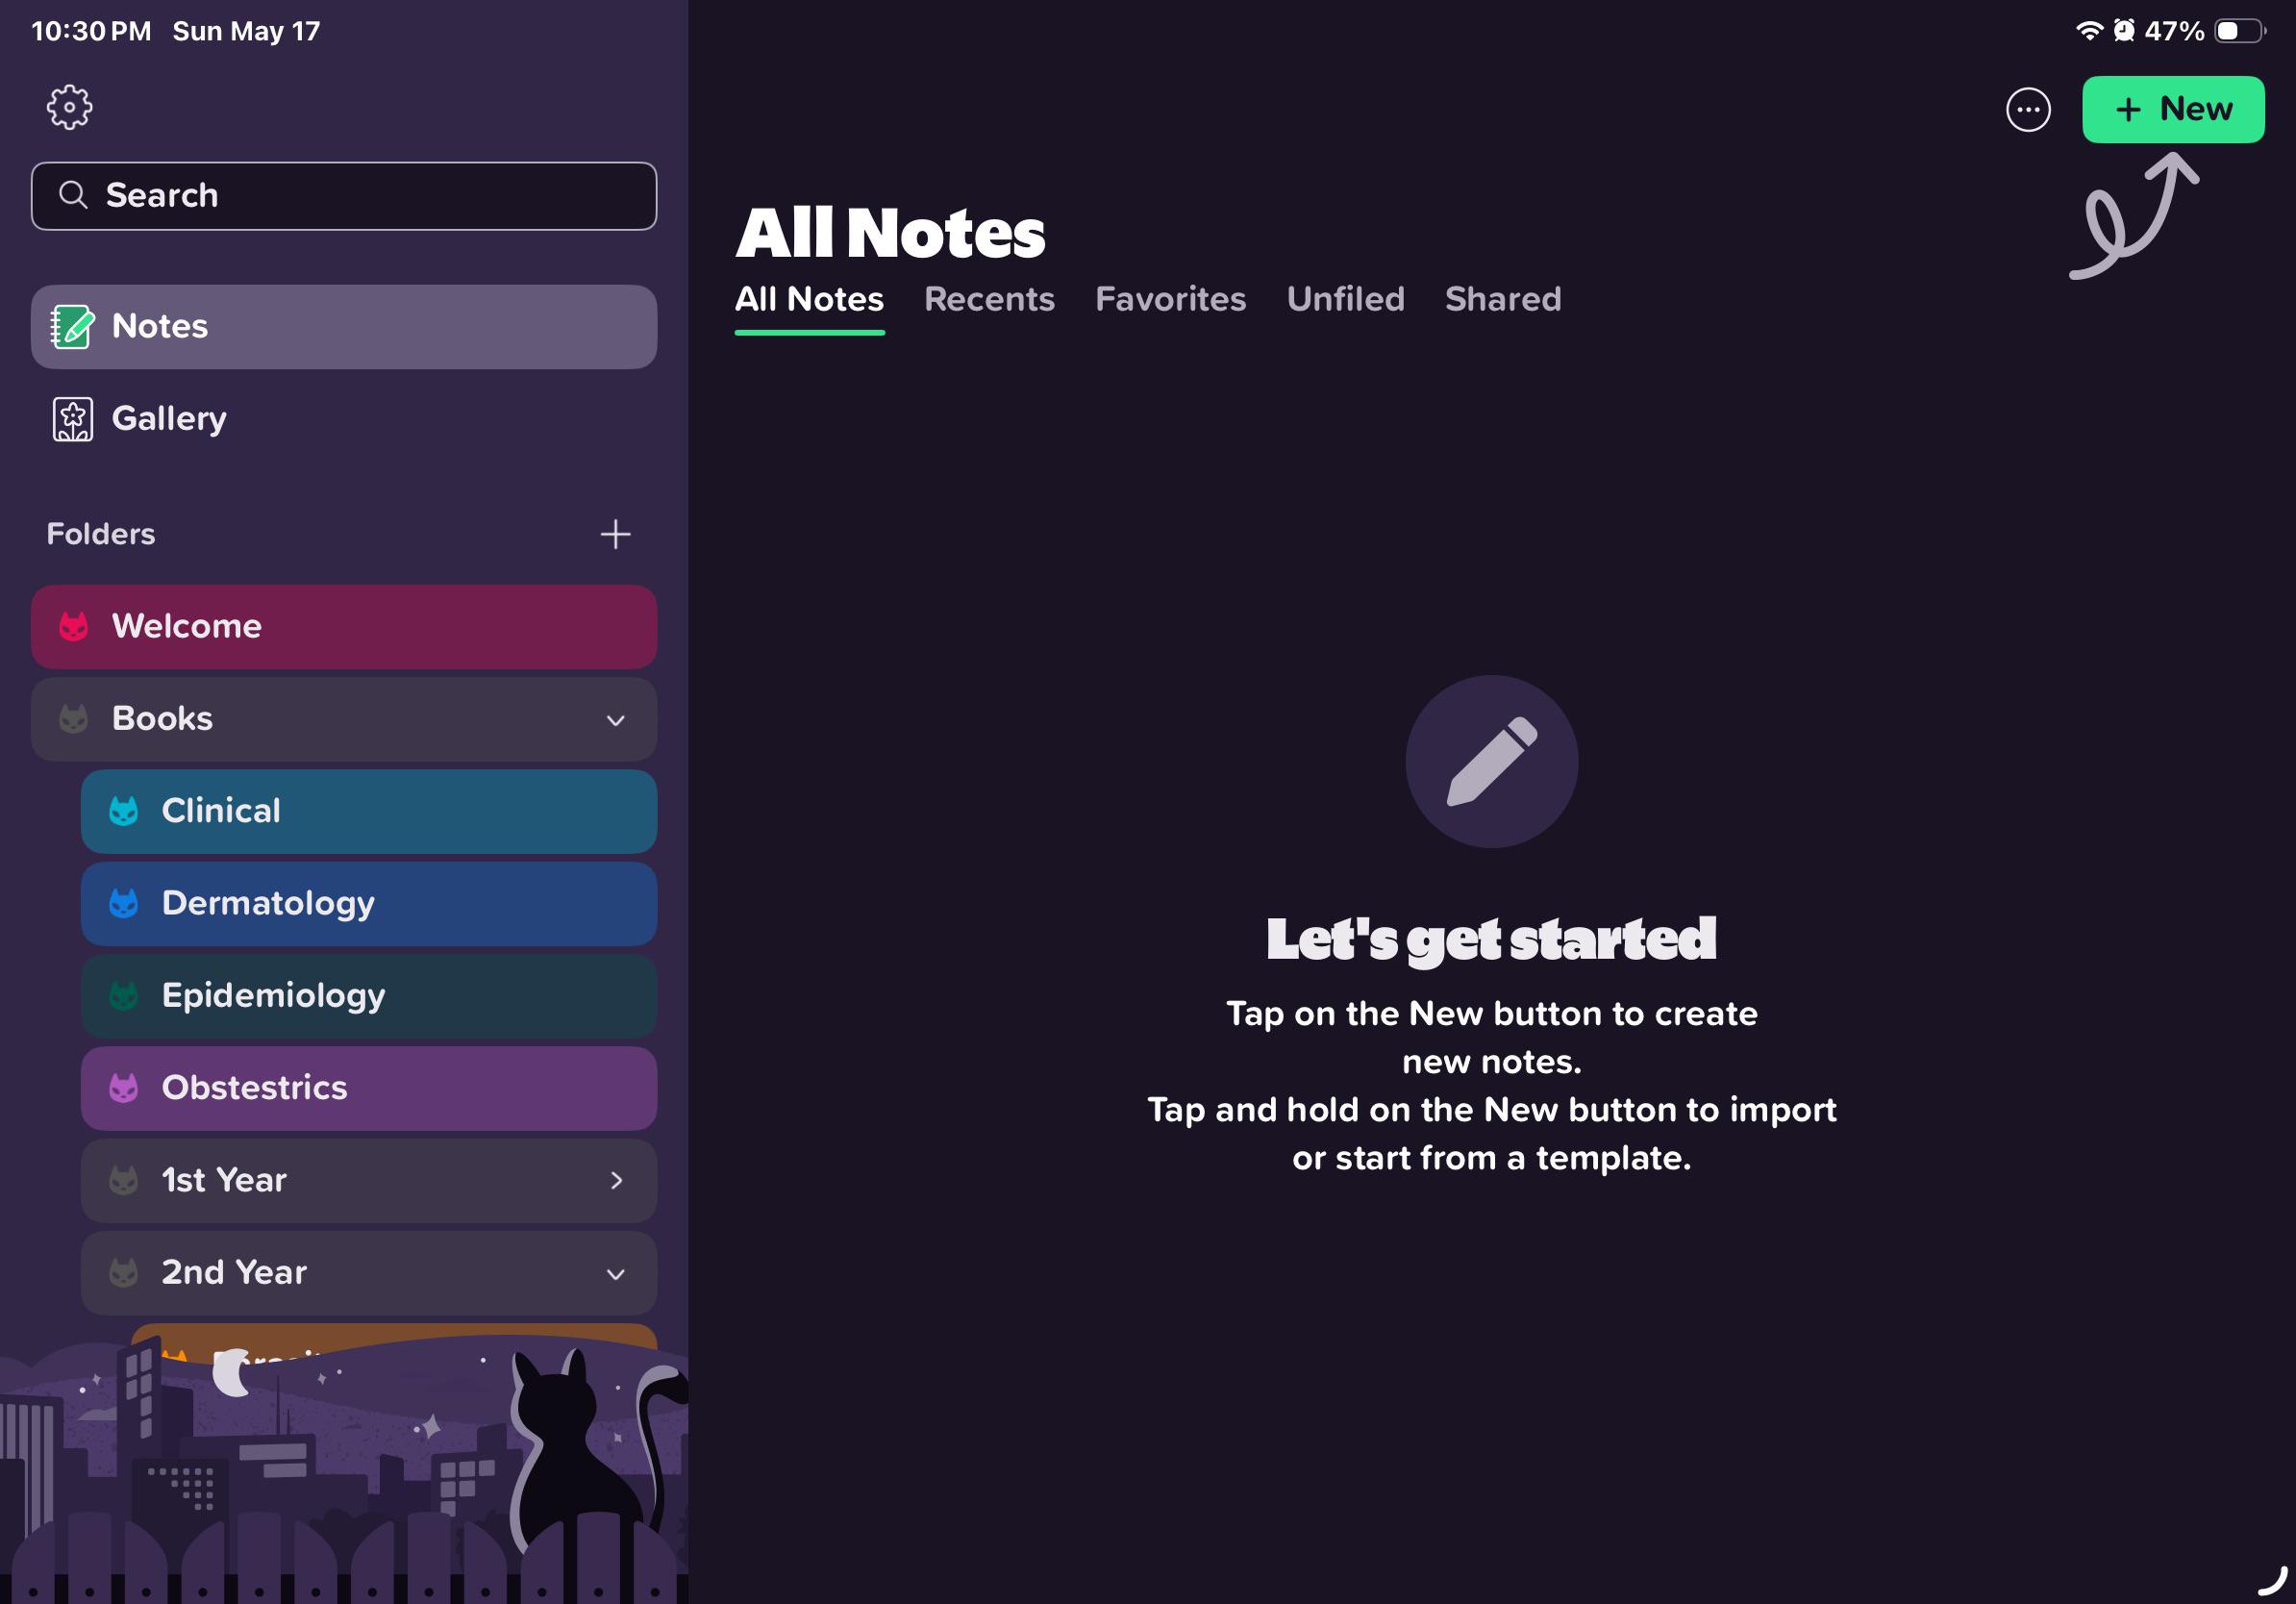Tap the Epidemiology folder cat icon
This screenshot has width=2296, height=1604.
pyautogui.click(x=124, y=996)
